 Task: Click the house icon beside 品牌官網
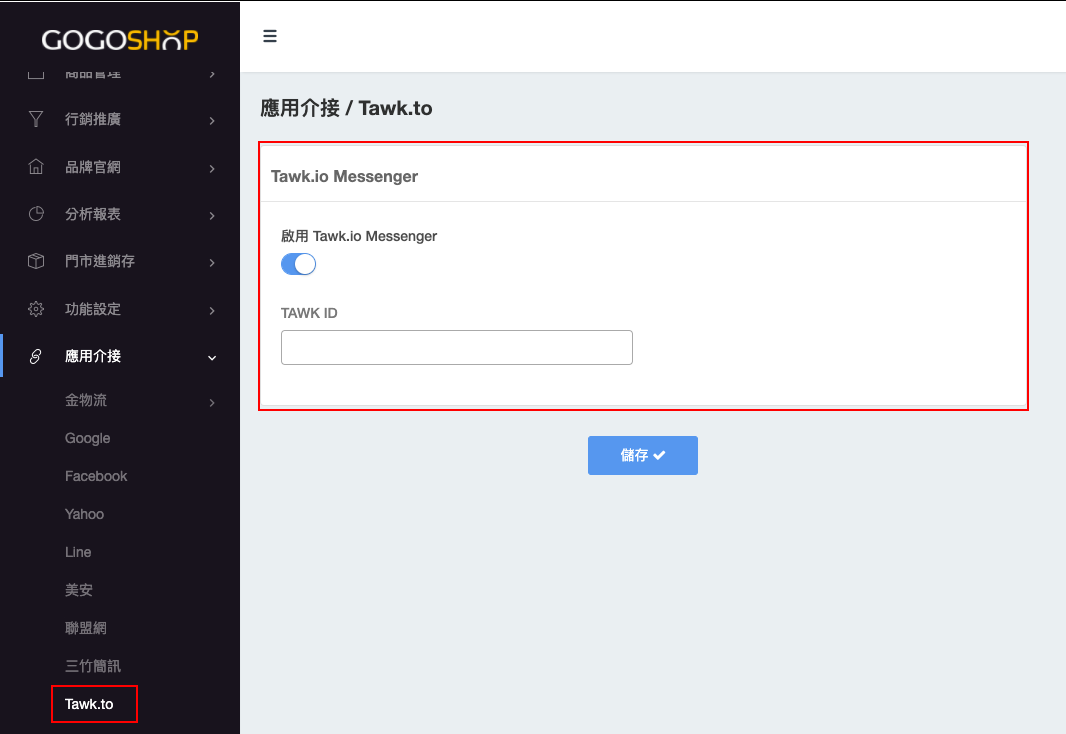[36, 167]
